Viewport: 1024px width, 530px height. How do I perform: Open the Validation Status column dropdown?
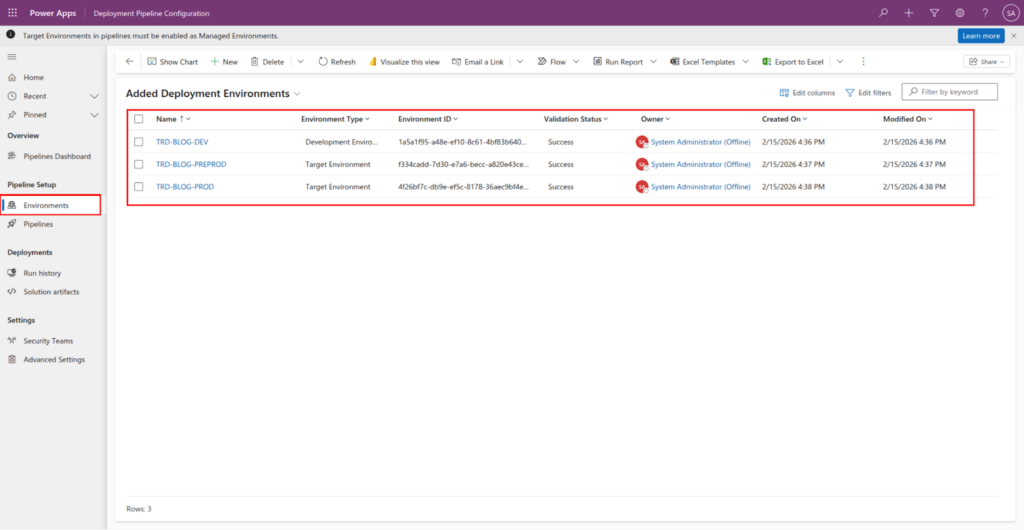(x=607, y=119)
